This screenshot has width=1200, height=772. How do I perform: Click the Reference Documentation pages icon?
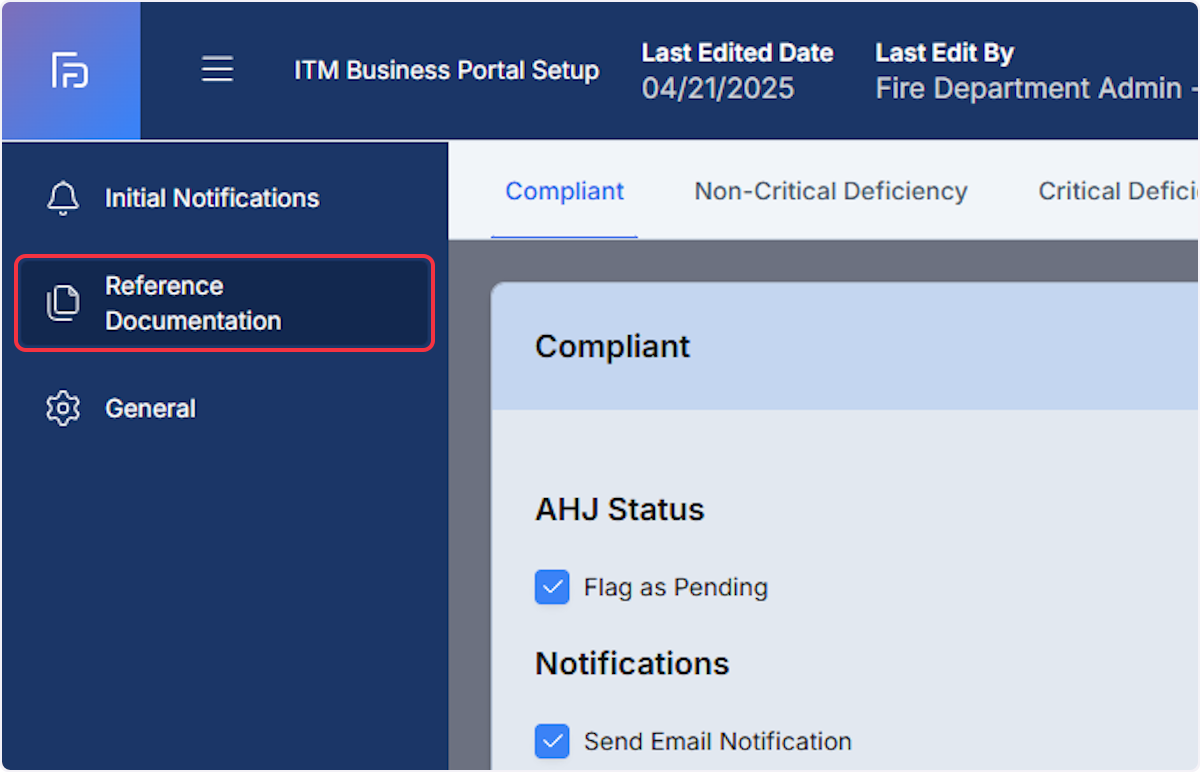63,303
